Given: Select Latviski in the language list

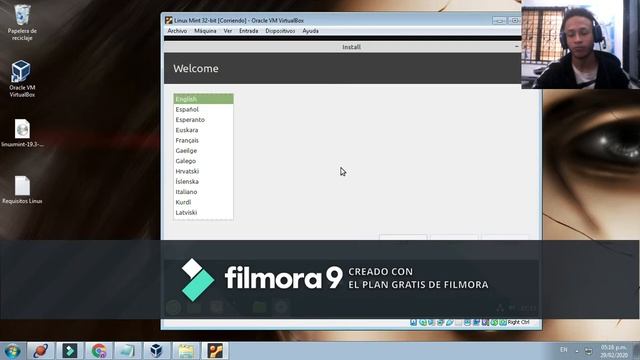Looking at the screenshot, I should 203,212.
